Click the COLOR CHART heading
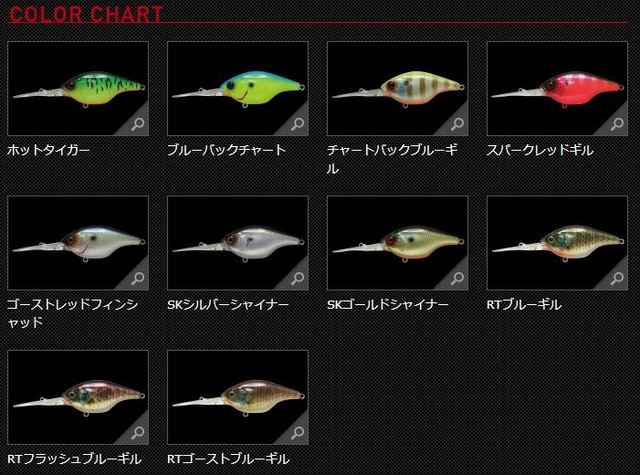The width and height of the screenshot is (640, 475). pyautogui.click(x=86, y=14)
